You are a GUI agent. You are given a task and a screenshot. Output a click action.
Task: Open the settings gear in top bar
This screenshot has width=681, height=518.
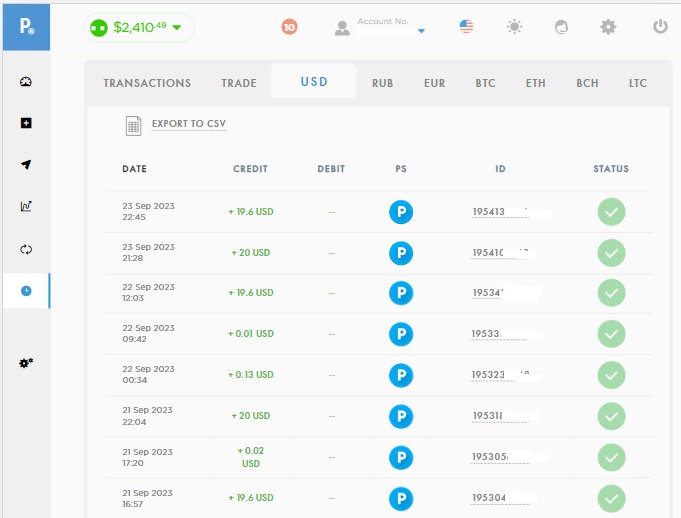point(608,27)
